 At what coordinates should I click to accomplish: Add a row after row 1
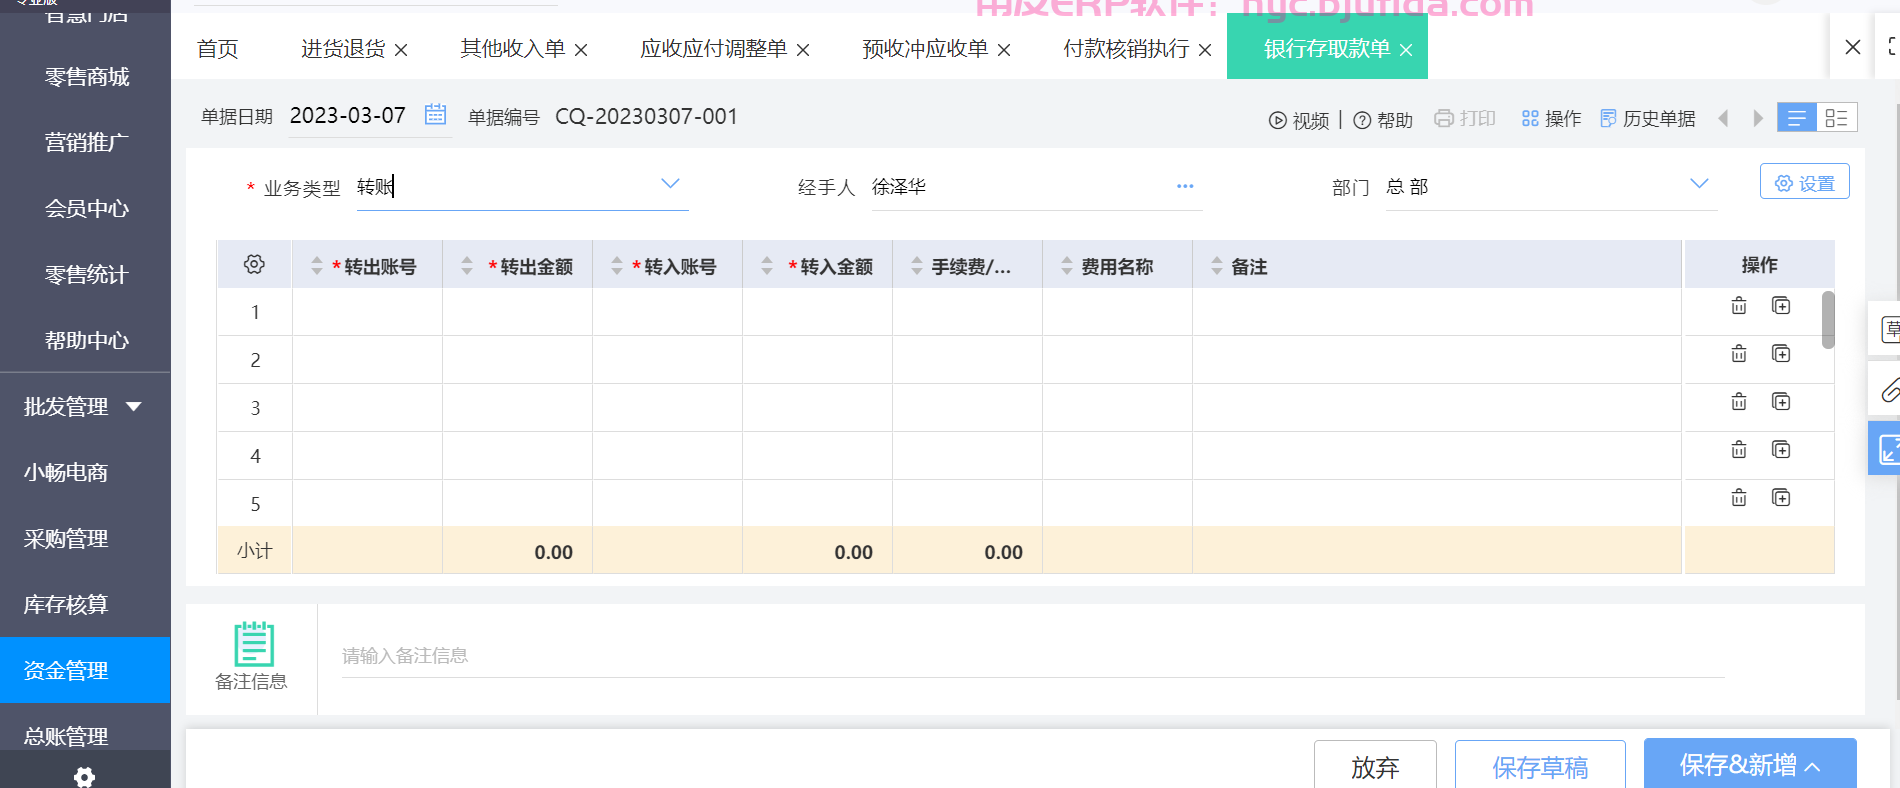[1781, 306]
